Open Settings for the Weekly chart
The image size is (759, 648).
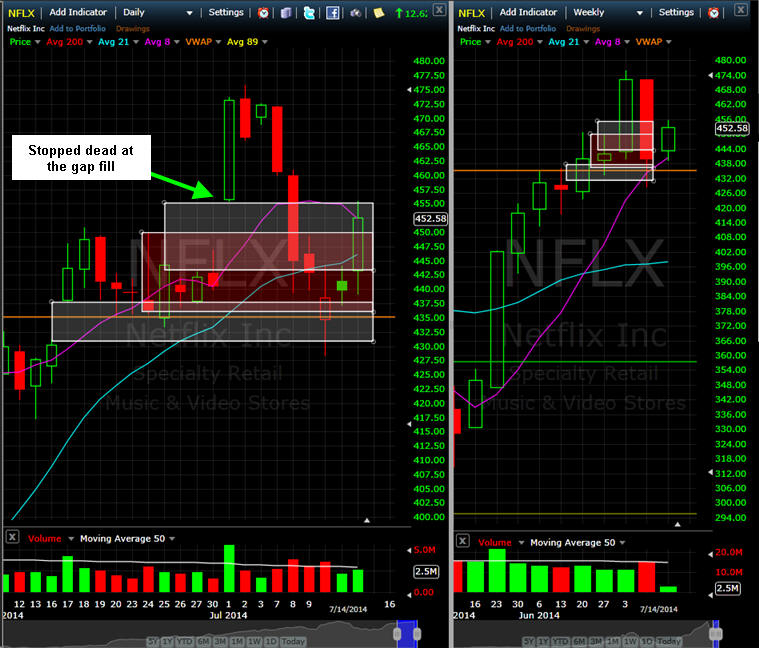tap(676, 12)
